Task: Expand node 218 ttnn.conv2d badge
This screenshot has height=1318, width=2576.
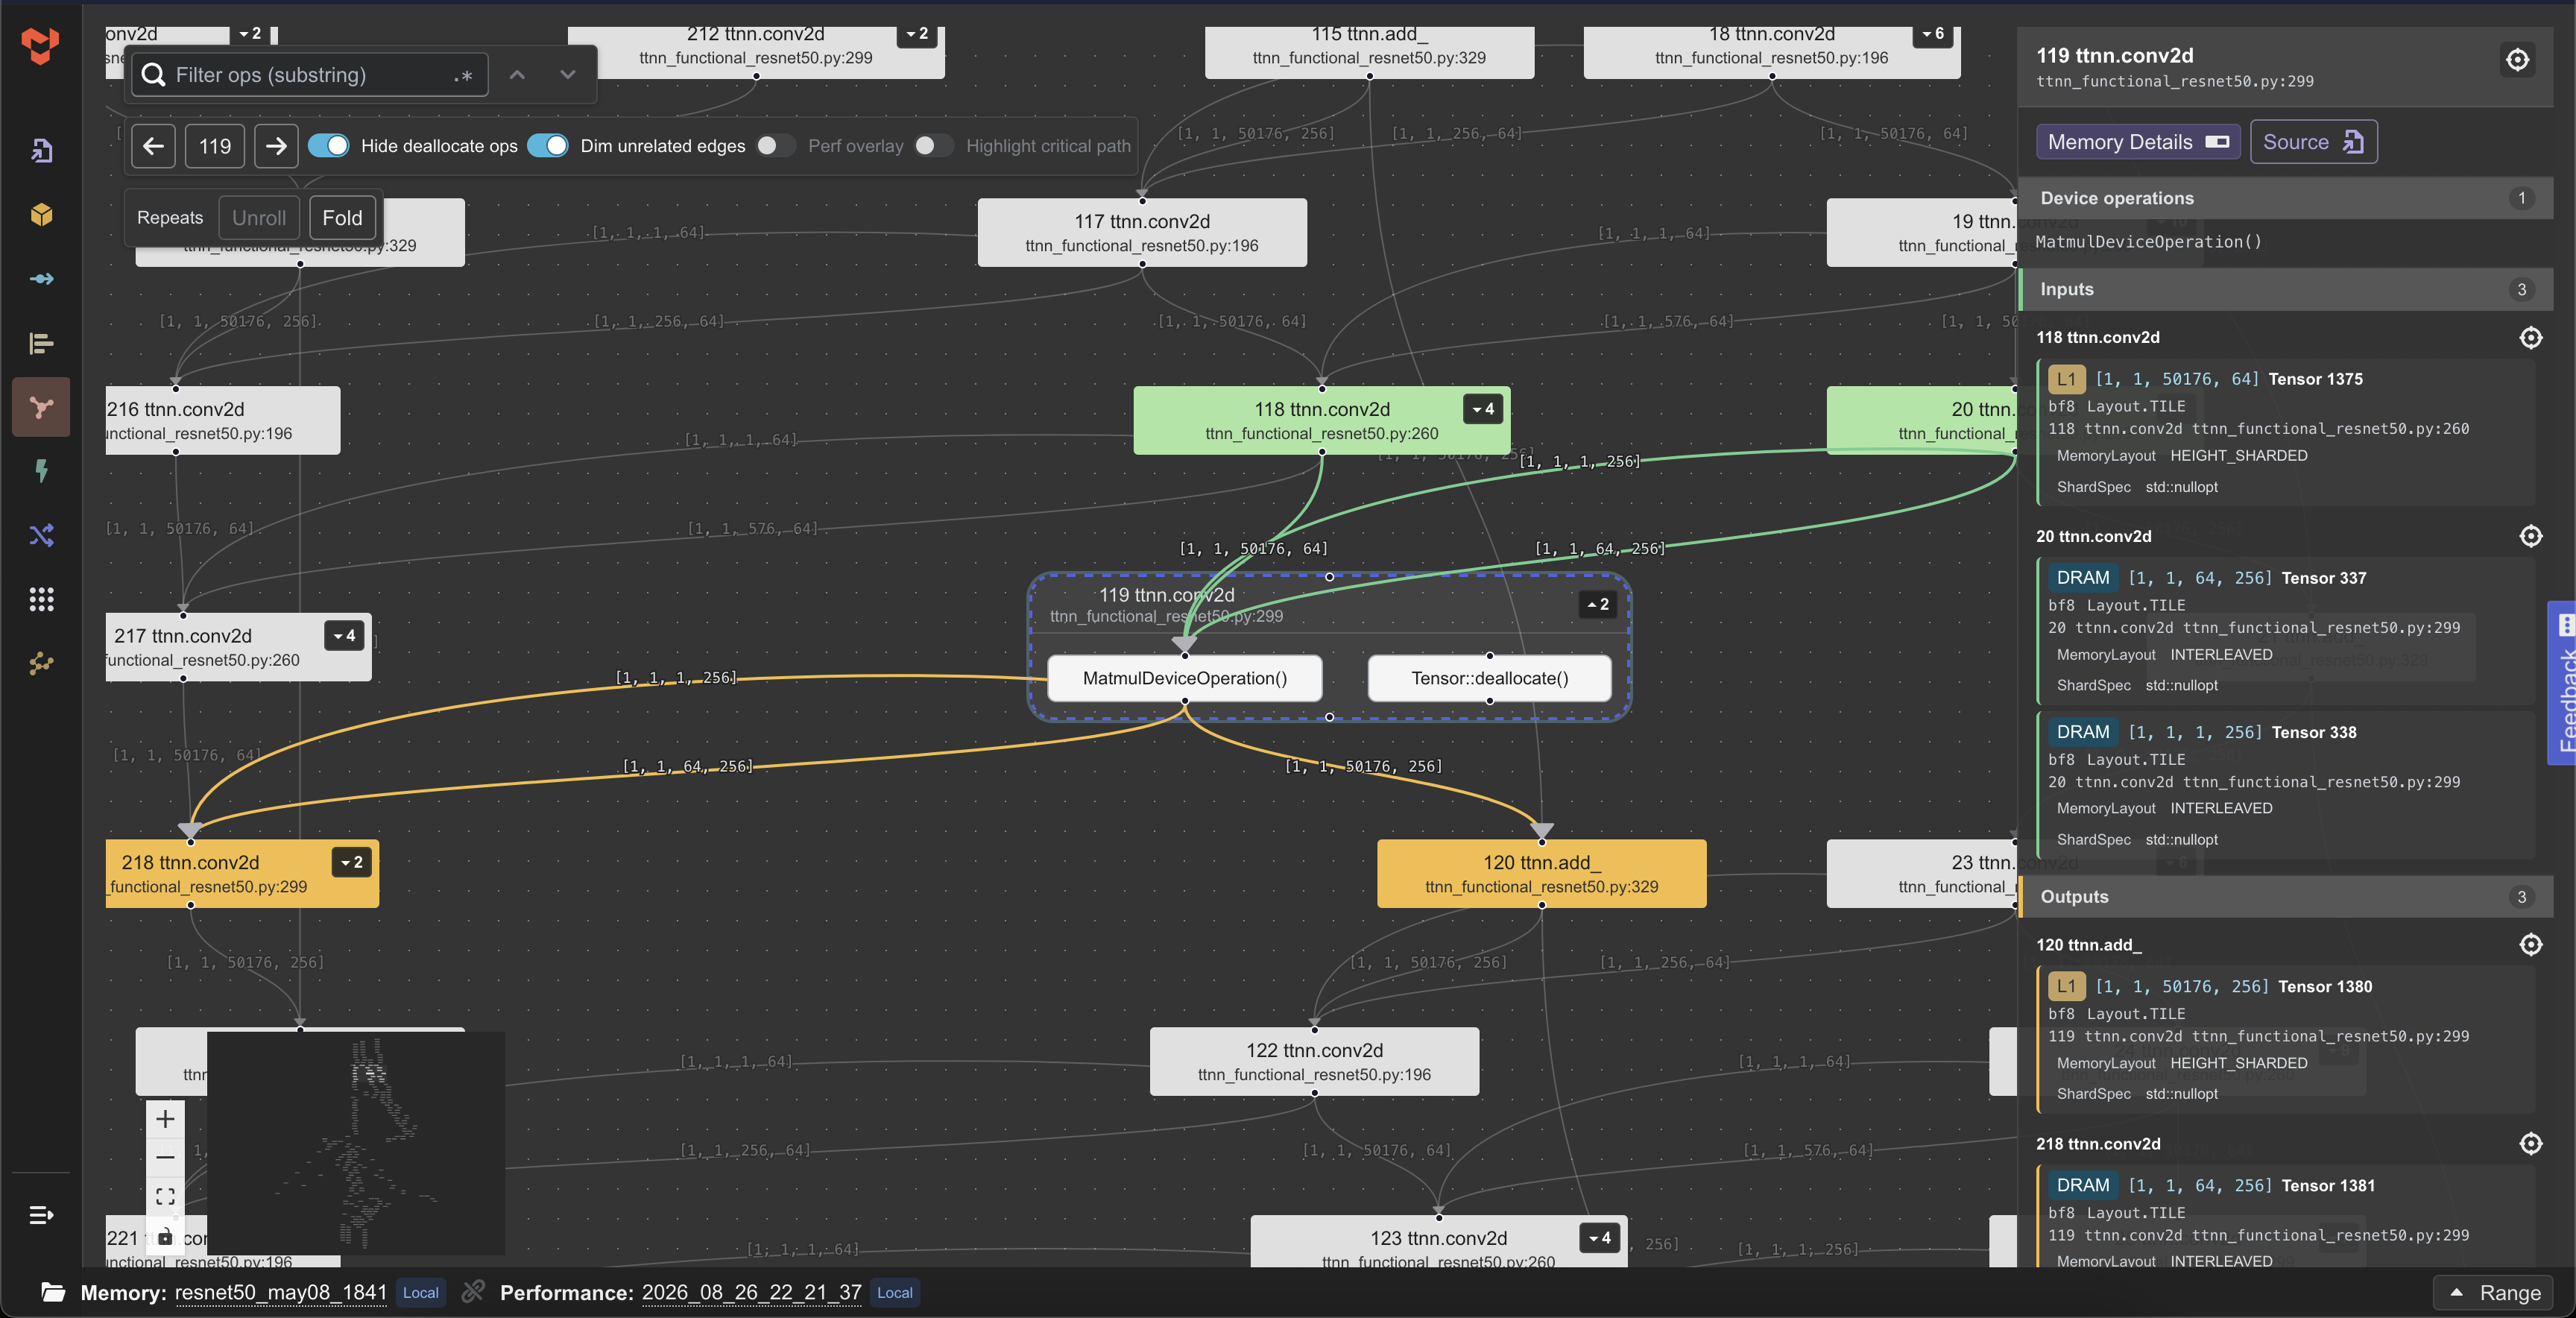Action: point(352,862)
